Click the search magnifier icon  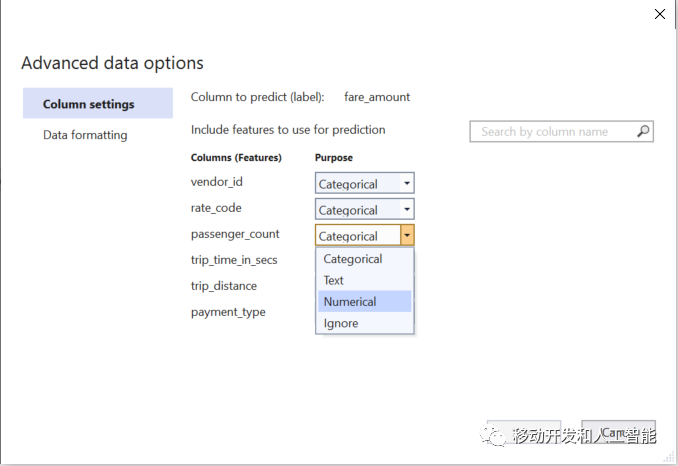643,131
